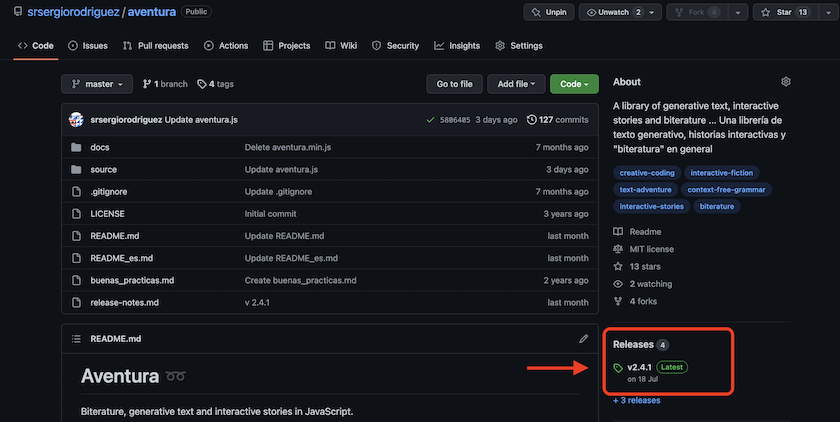
Task: Click the green commit status checkmark
Action: tap(429, 119)
